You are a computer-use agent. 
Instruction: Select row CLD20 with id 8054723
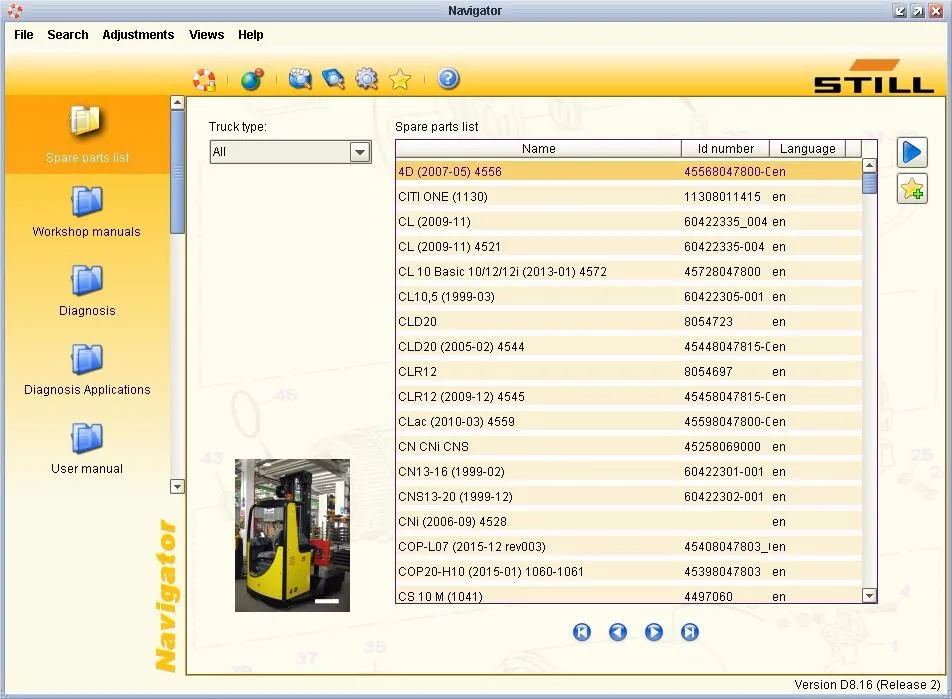click(x=628, y=321)
